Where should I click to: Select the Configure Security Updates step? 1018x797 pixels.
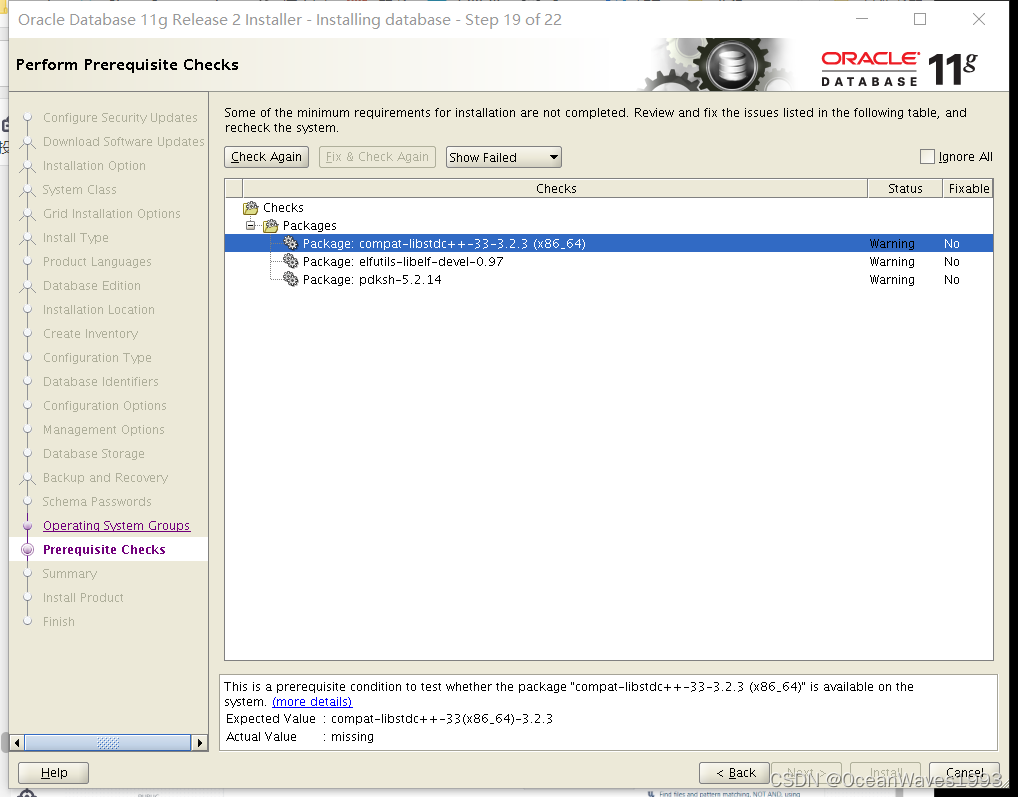(120, 117)
